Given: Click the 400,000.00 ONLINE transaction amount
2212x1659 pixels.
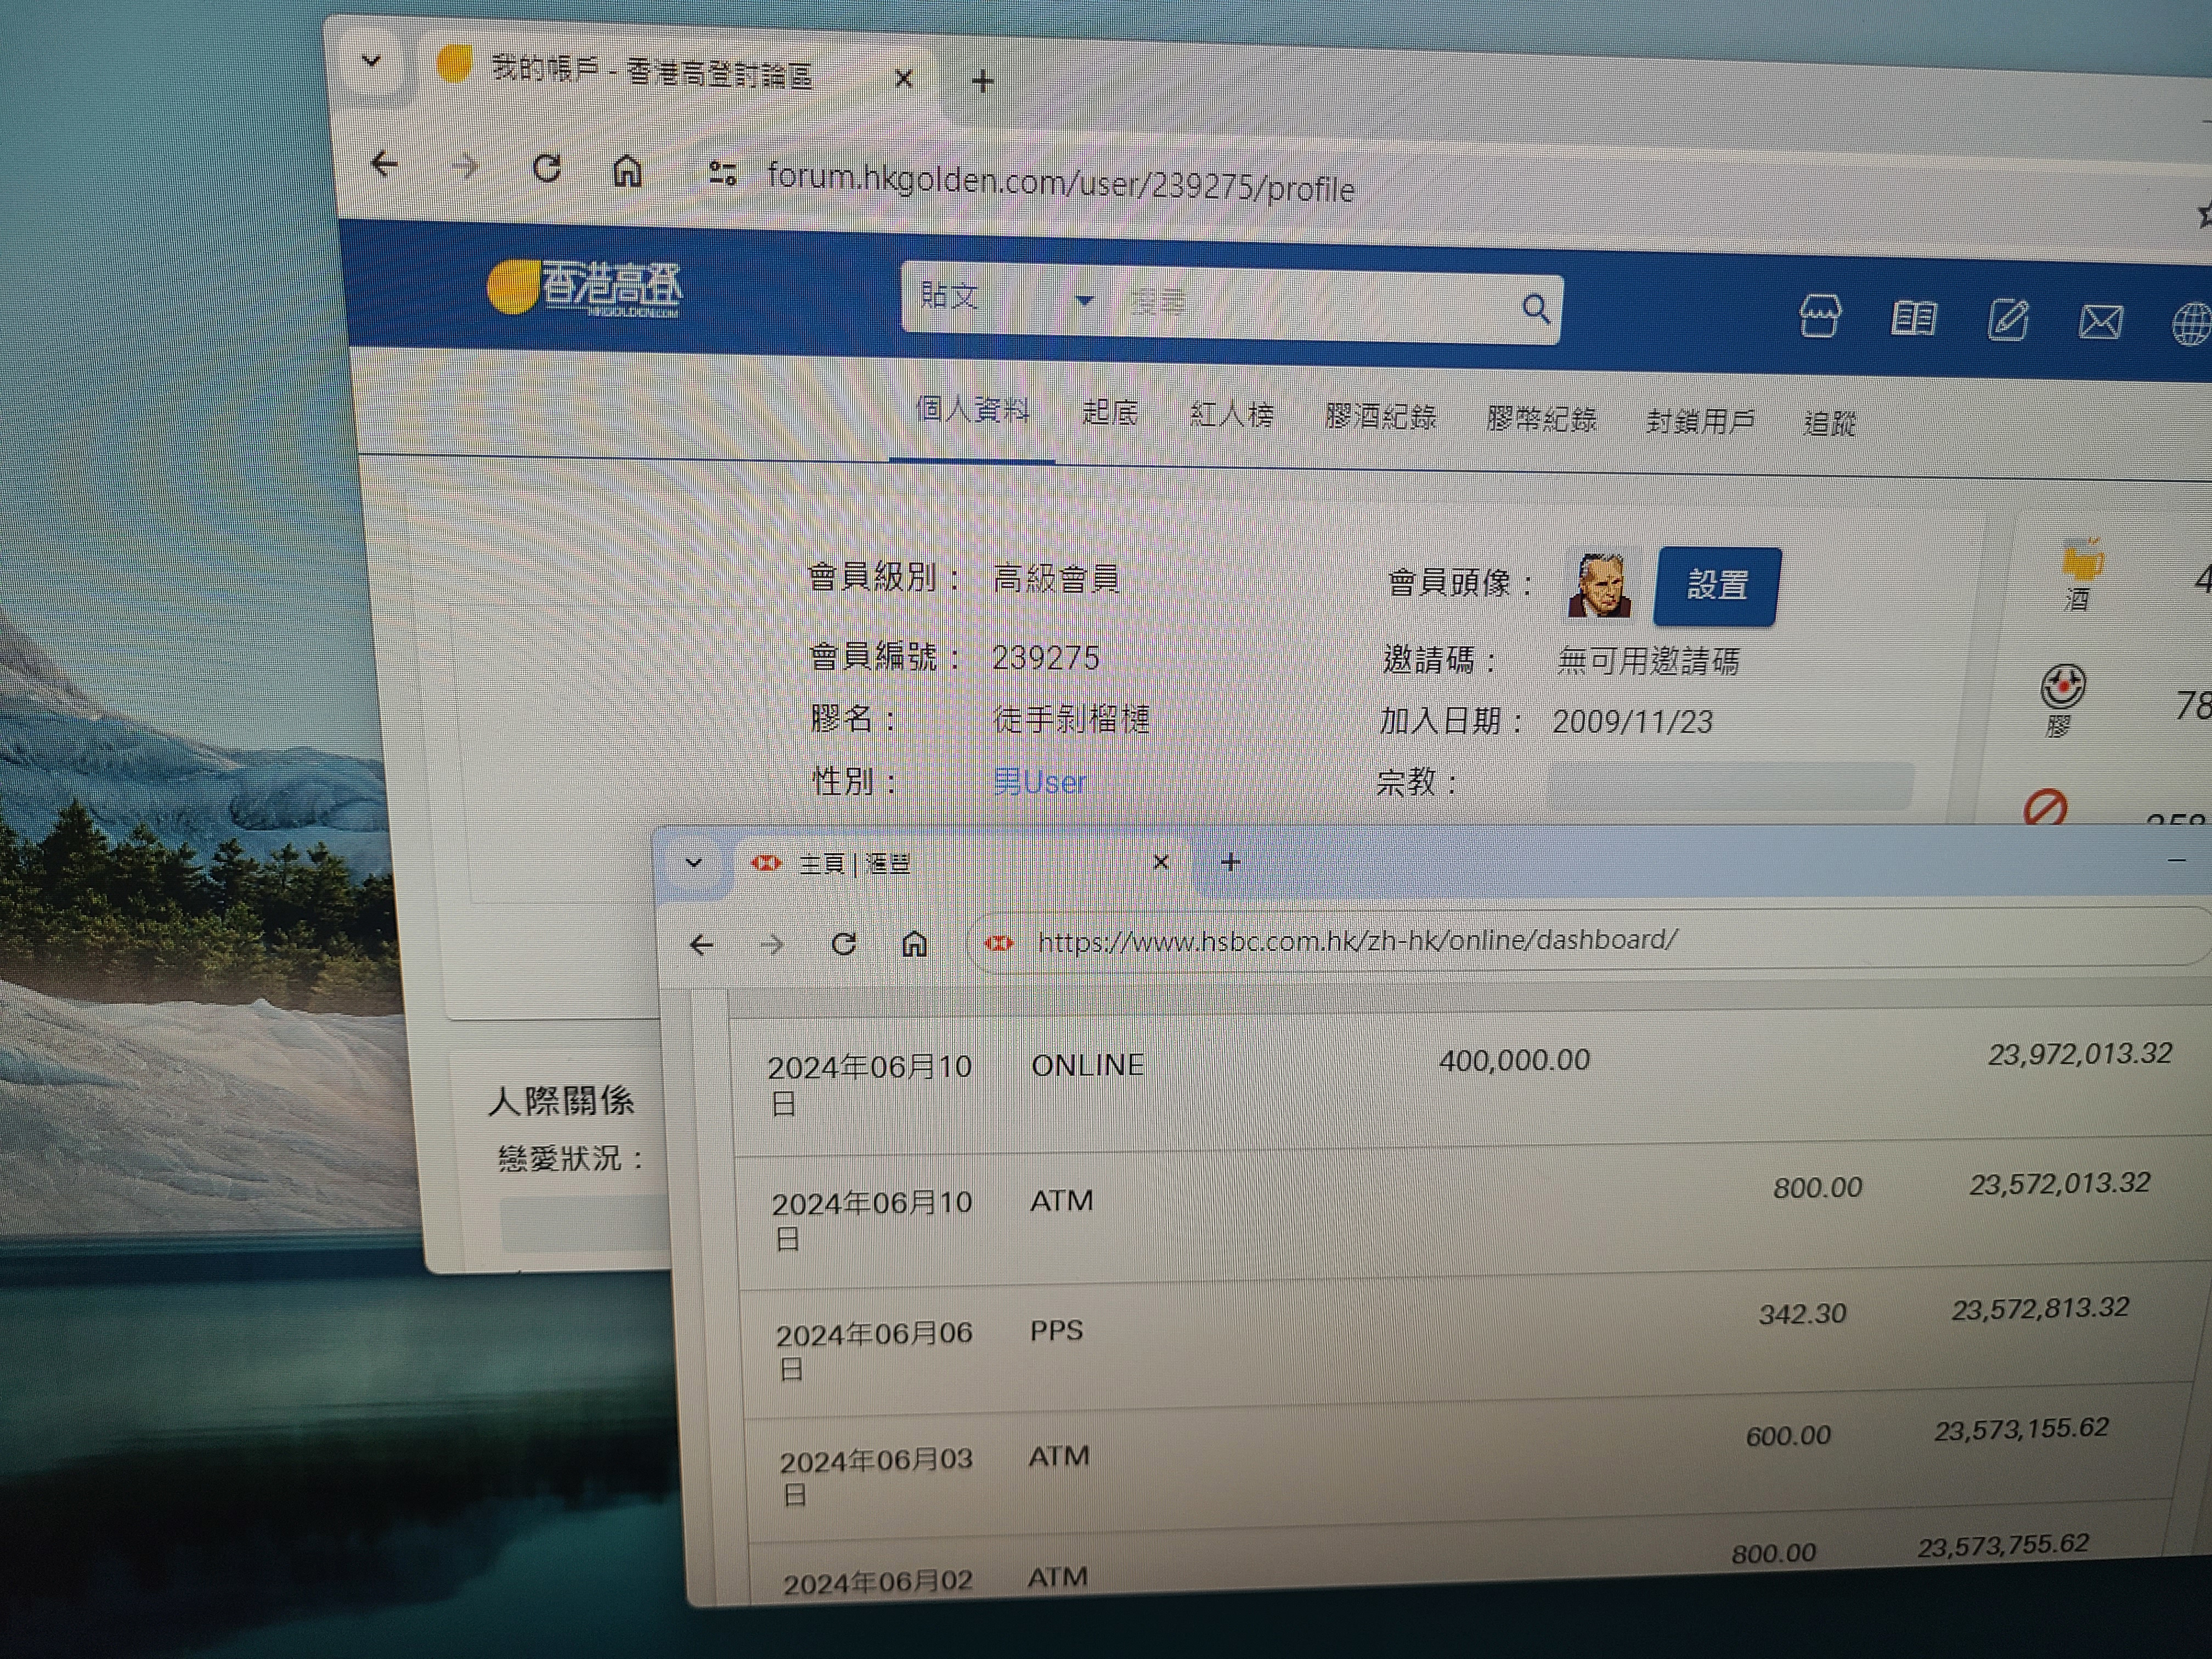Looking at the screenshot, I should click(1514, 1060).
